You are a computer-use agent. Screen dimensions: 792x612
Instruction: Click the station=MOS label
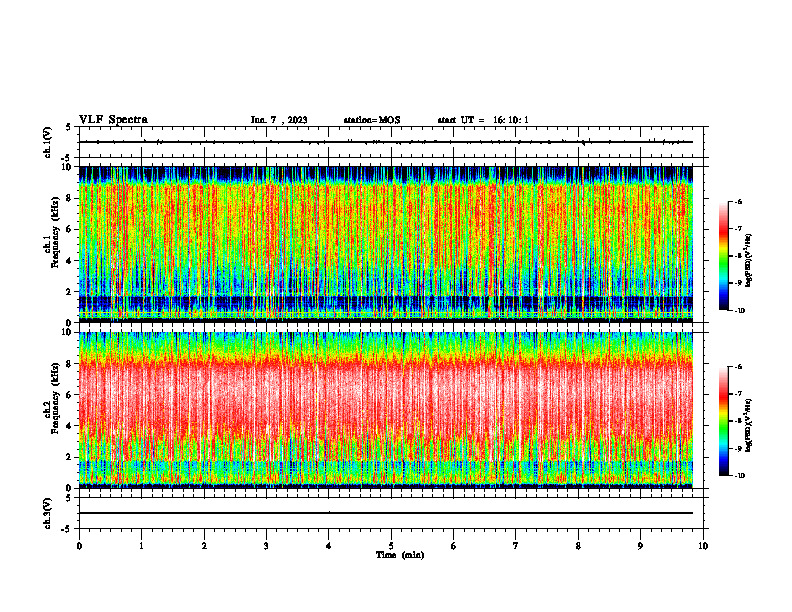point(372,120)
